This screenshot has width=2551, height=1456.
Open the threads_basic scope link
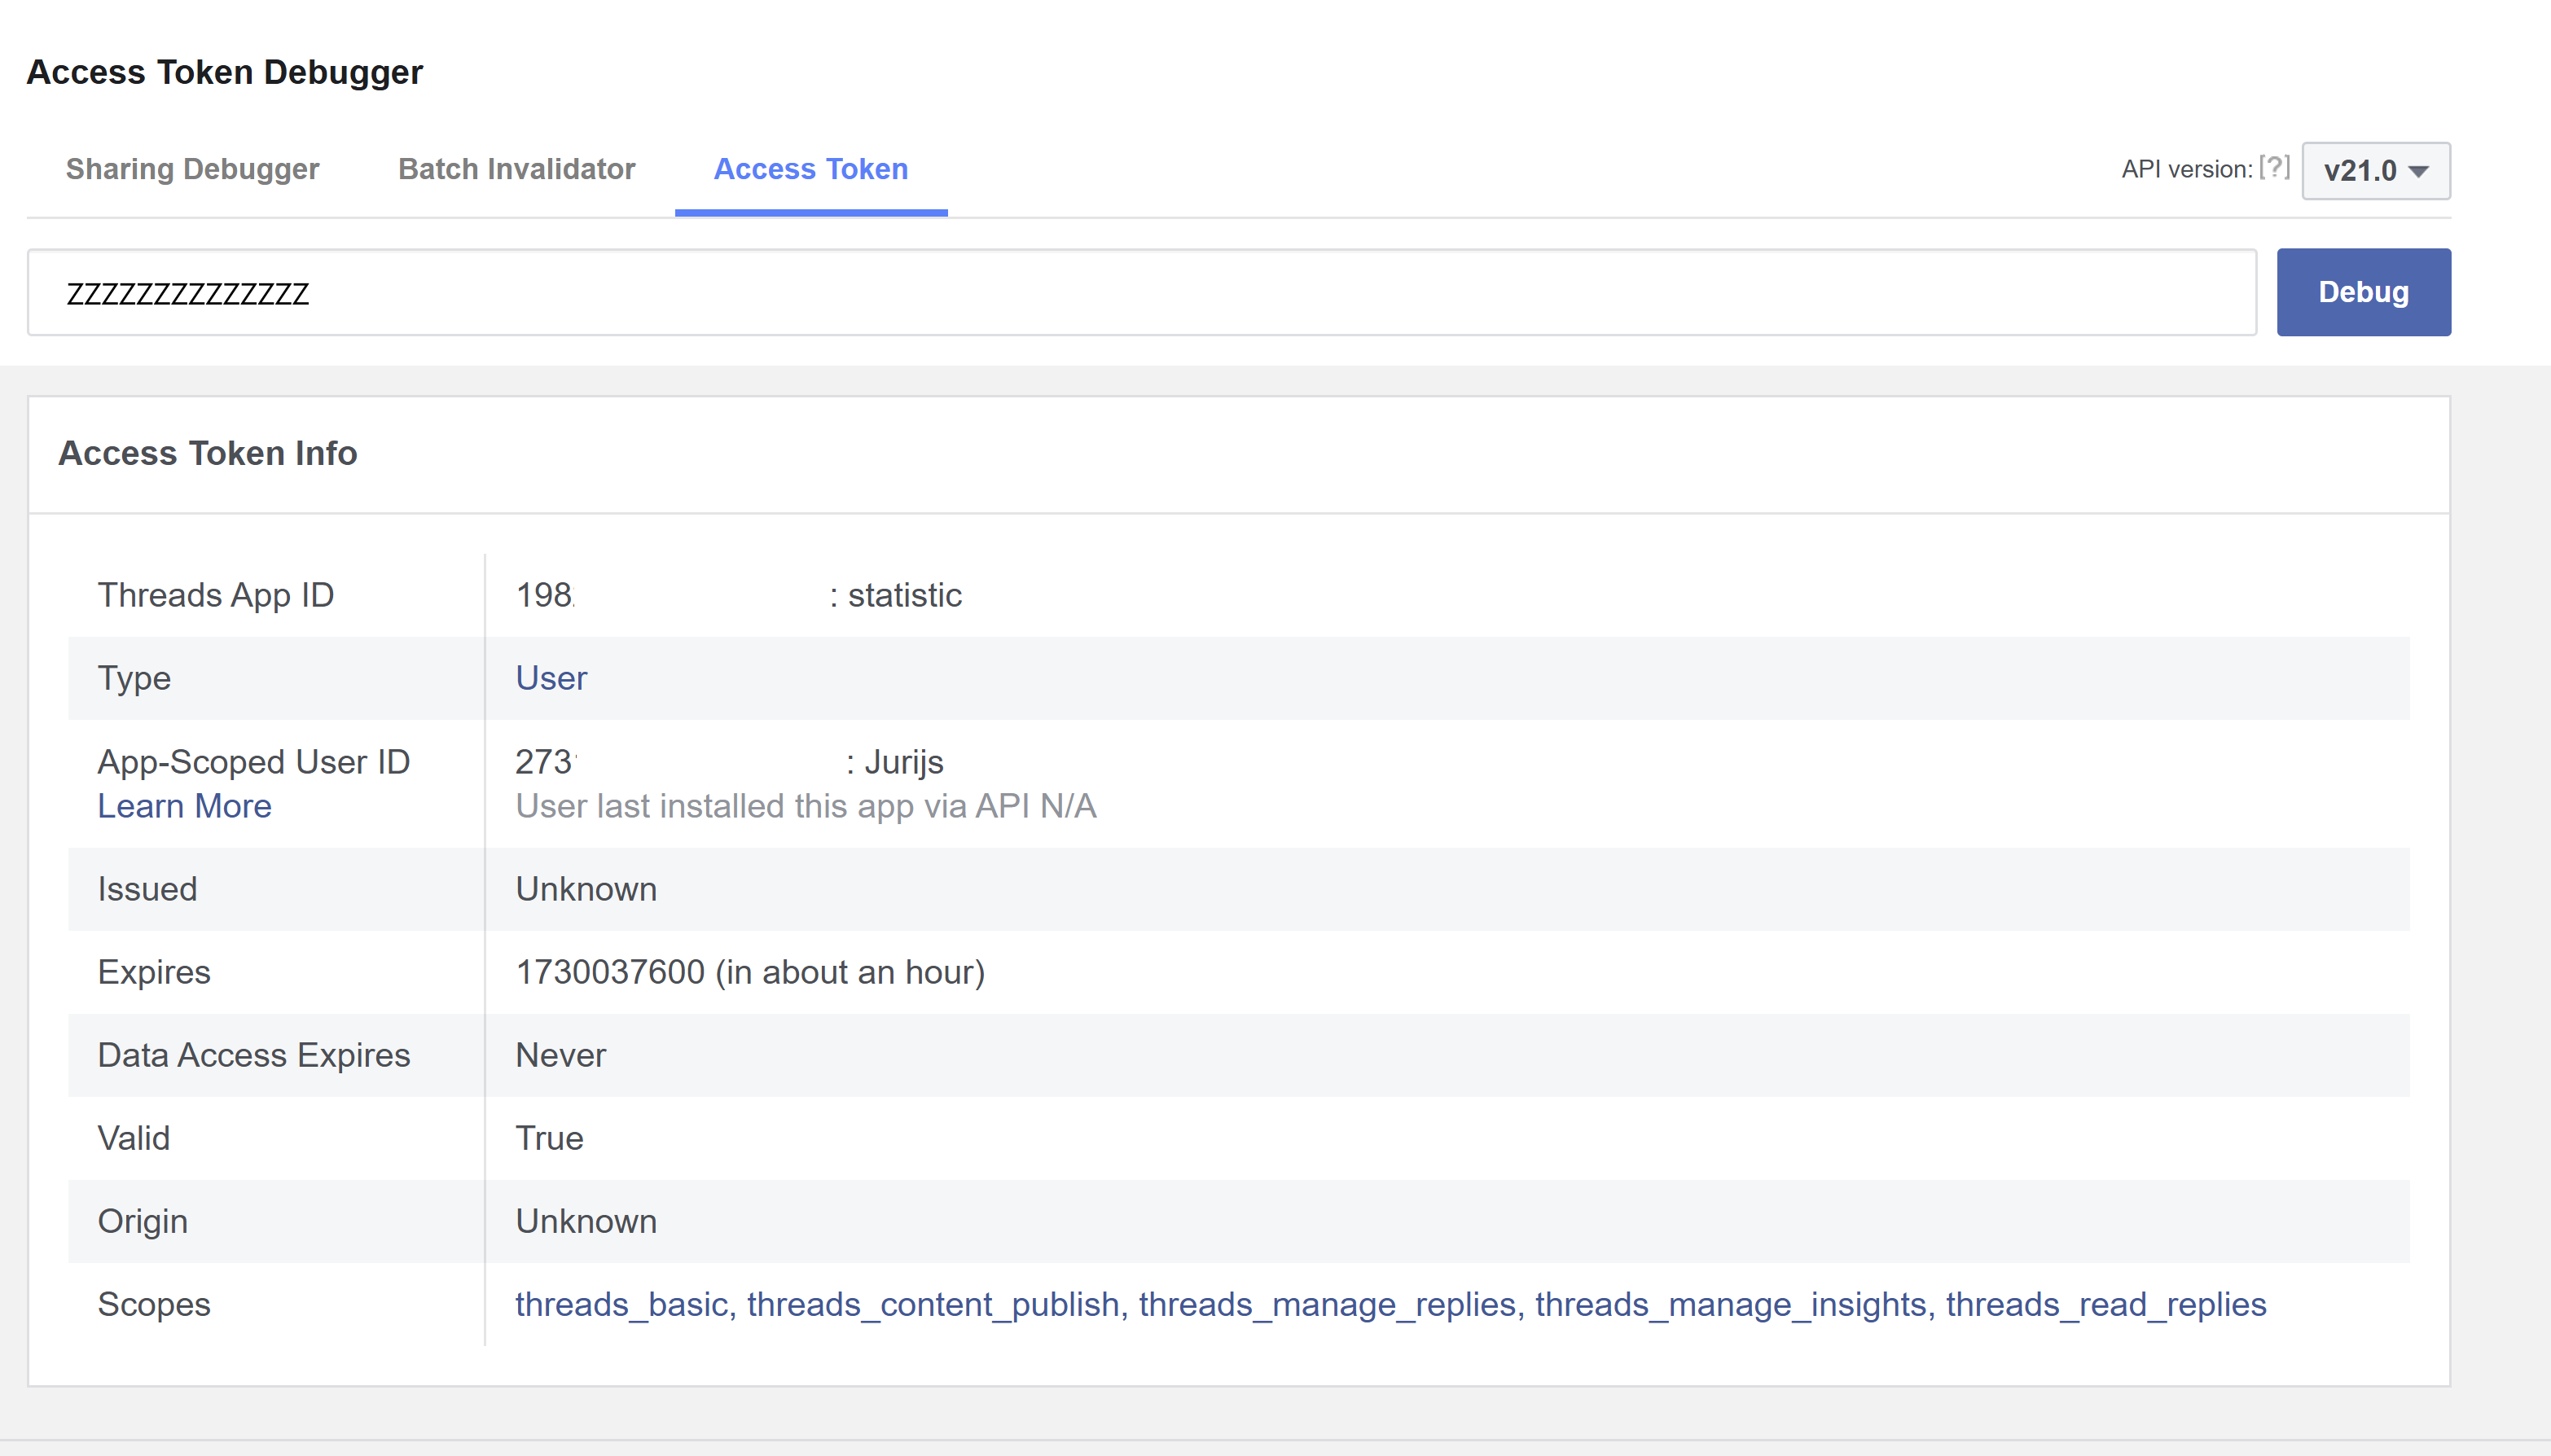[621, 1304]
